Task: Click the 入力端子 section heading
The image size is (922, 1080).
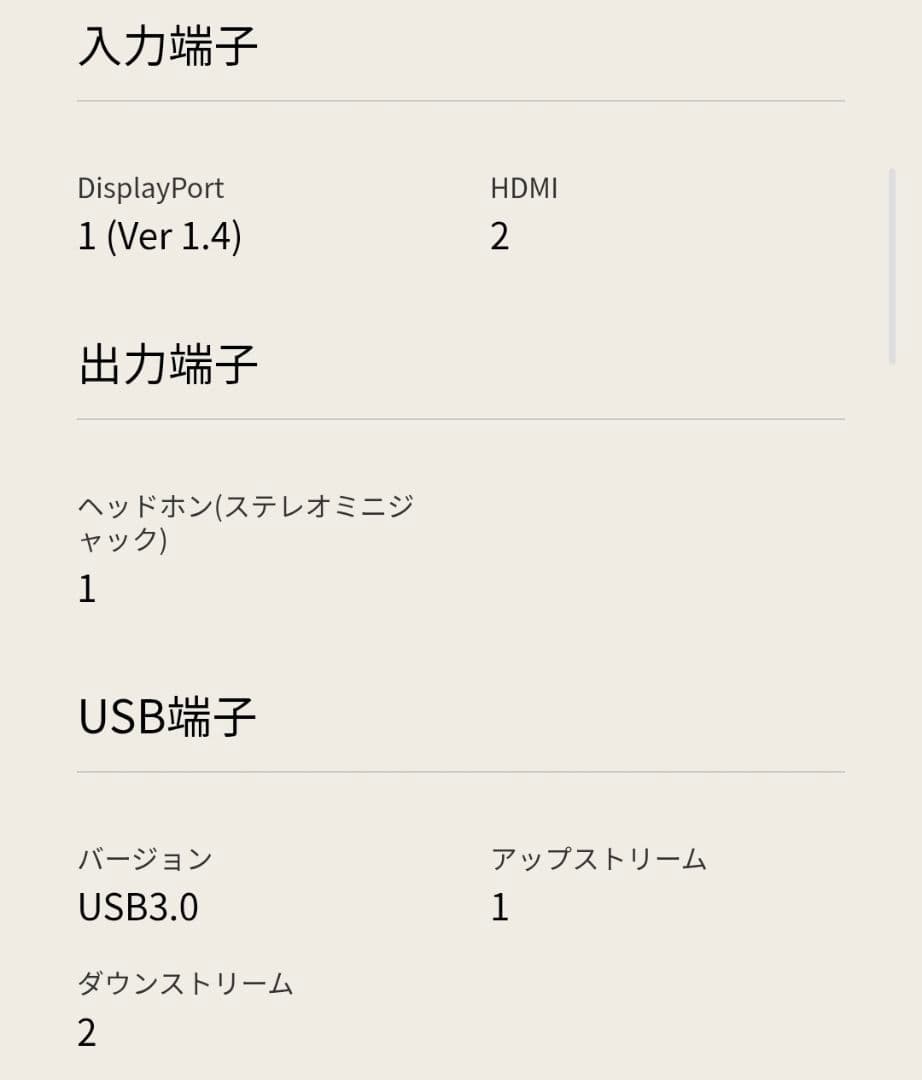Action: click(167, 46)
